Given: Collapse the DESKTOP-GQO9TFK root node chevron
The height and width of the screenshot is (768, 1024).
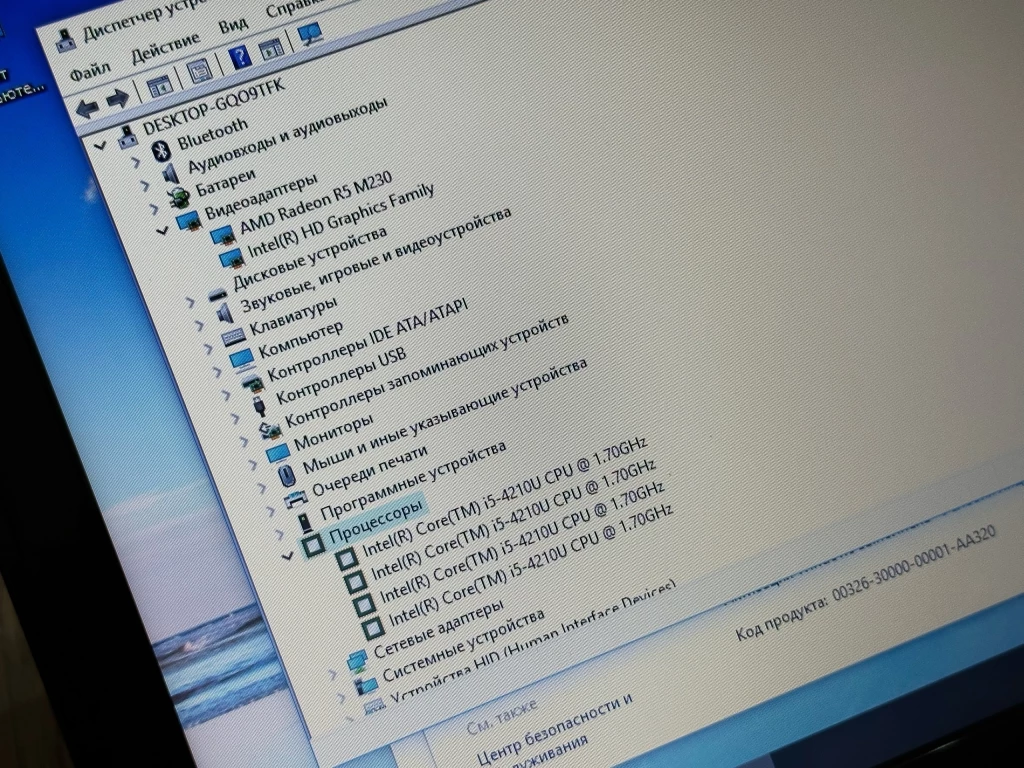Looking at the screenshot, I should 99,145.
